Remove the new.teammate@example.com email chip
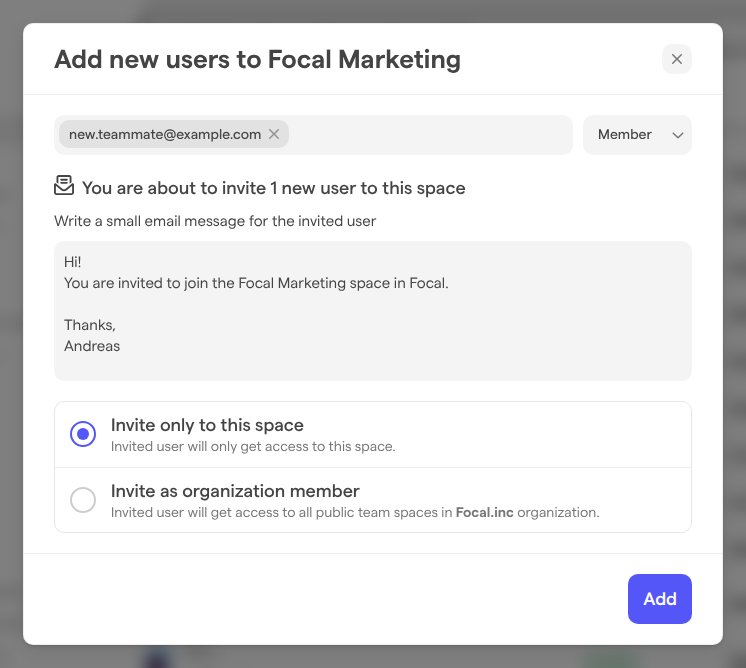 coord(274,134)
